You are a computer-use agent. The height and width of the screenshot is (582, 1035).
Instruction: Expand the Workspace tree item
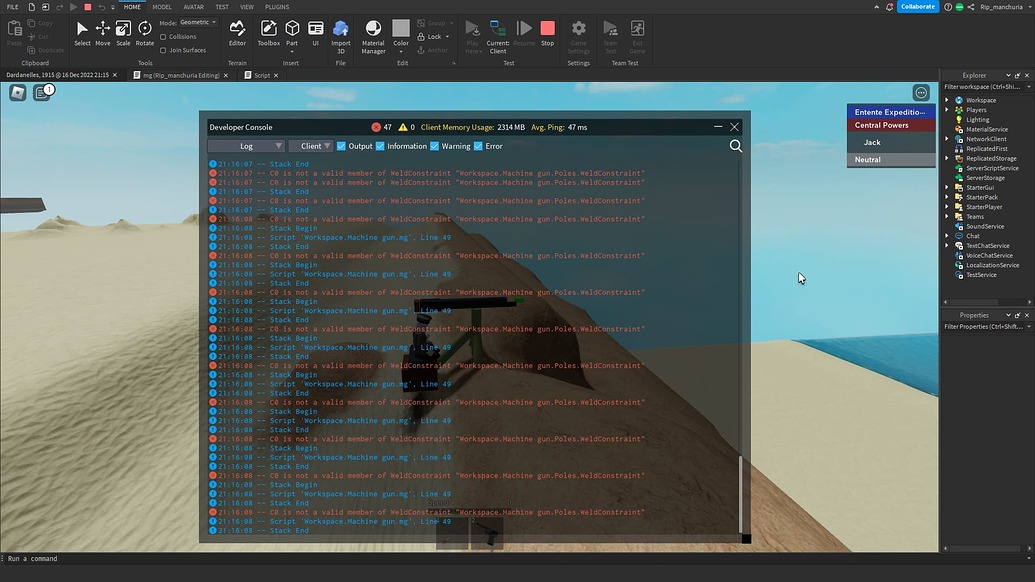click(946, 99)
